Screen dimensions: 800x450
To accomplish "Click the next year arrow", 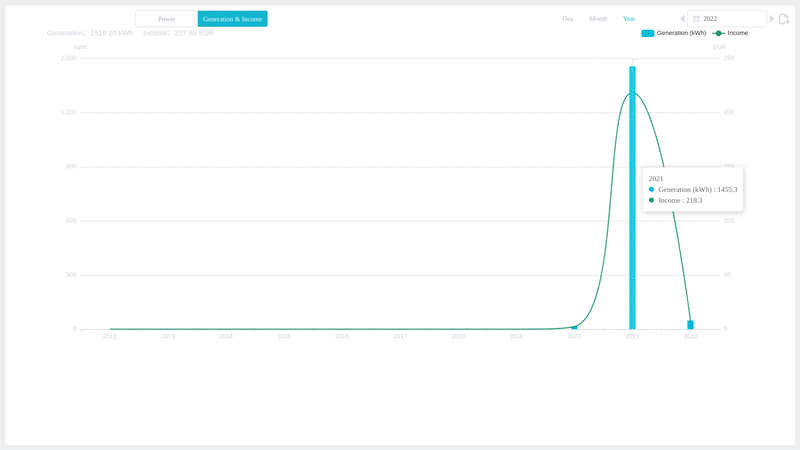I will click(772, 19).
